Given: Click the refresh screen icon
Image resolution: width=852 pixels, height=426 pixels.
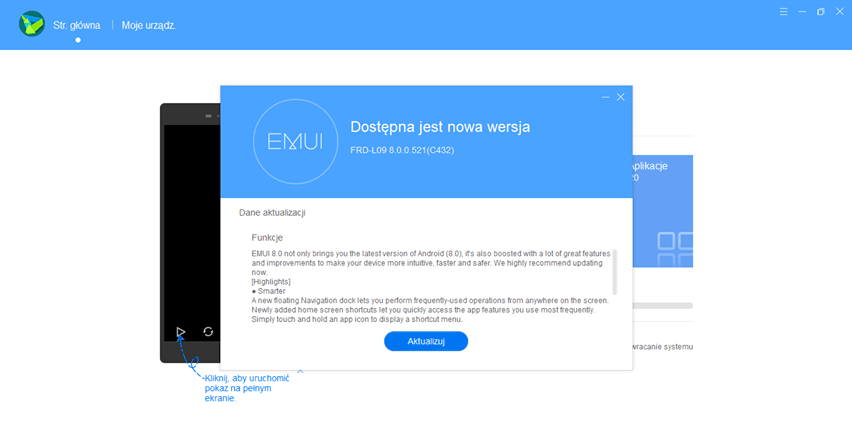Looking at the screenshot, I should (x=208, y=331).
